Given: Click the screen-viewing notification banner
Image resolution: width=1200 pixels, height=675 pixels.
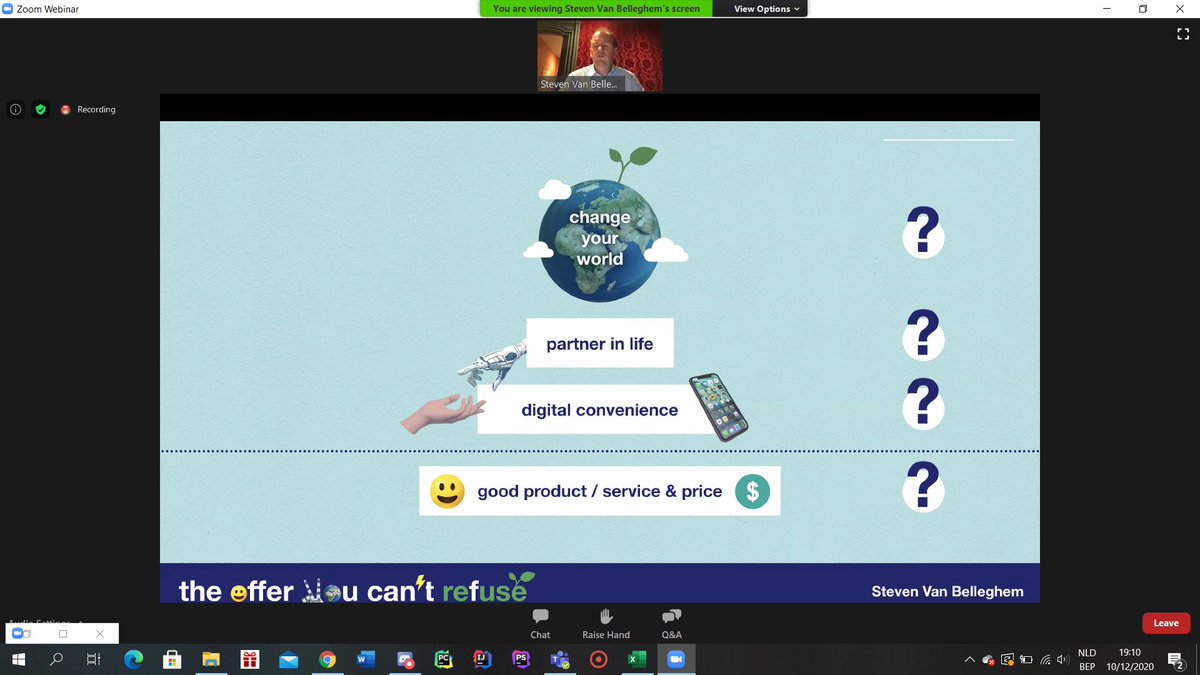Looking at the screenshot, I should click(596, 9).
